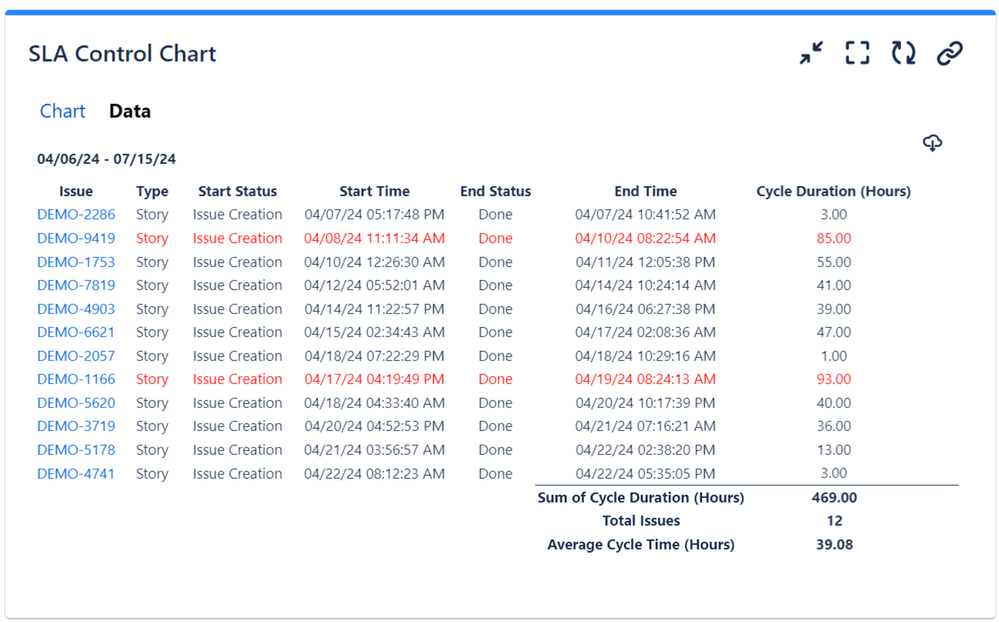Click cycle duration 1.00

tap(833, 356)
